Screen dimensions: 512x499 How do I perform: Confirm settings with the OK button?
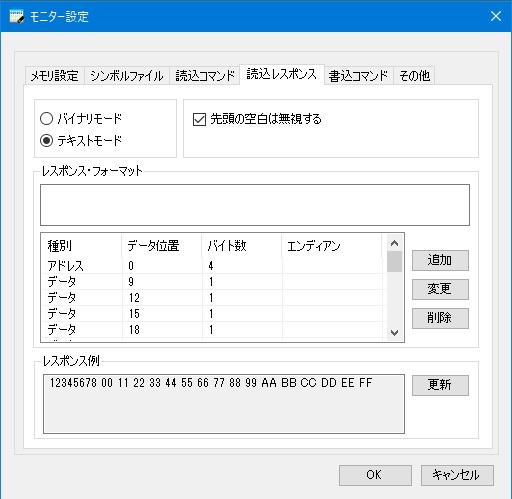pyautogui.click(x=375, y=475)
